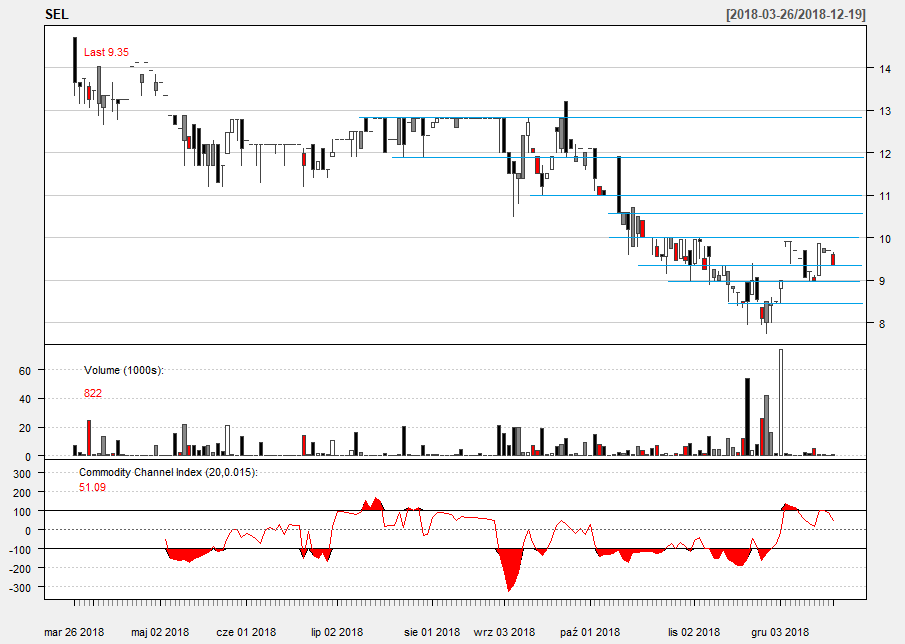Screen dimensions: 905x644
Task: Click the 9 label on the price axis
Action: [x=882, y=281]
